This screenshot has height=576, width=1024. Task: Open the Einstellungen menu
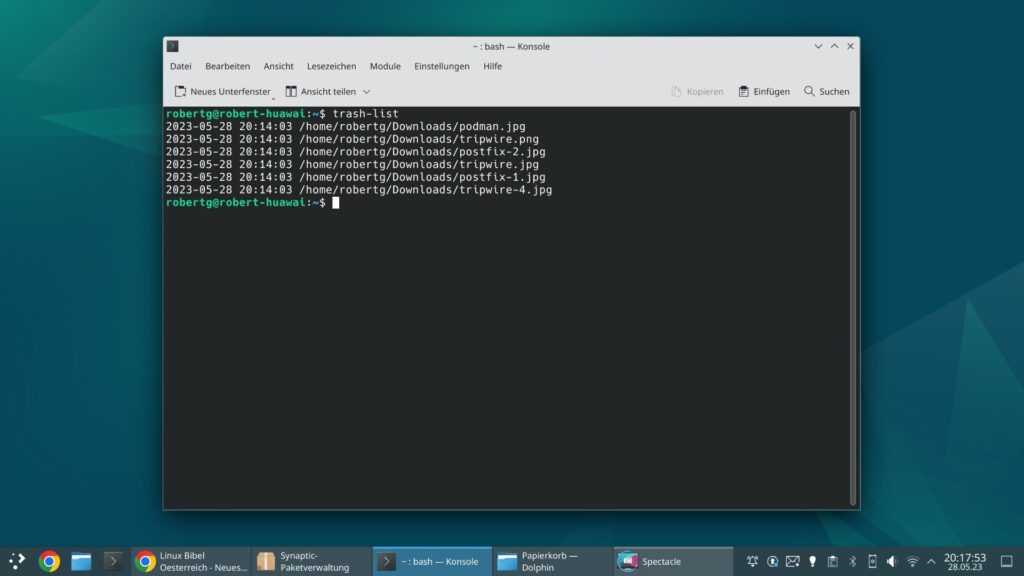[x=441, y=66]
